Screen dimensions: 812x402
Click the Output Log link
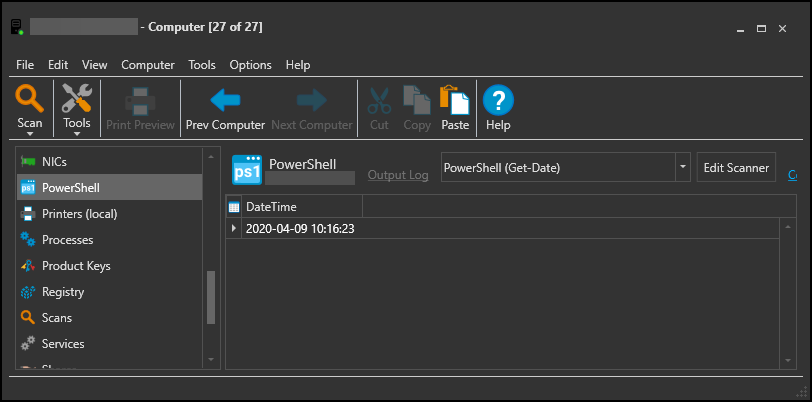398,175
